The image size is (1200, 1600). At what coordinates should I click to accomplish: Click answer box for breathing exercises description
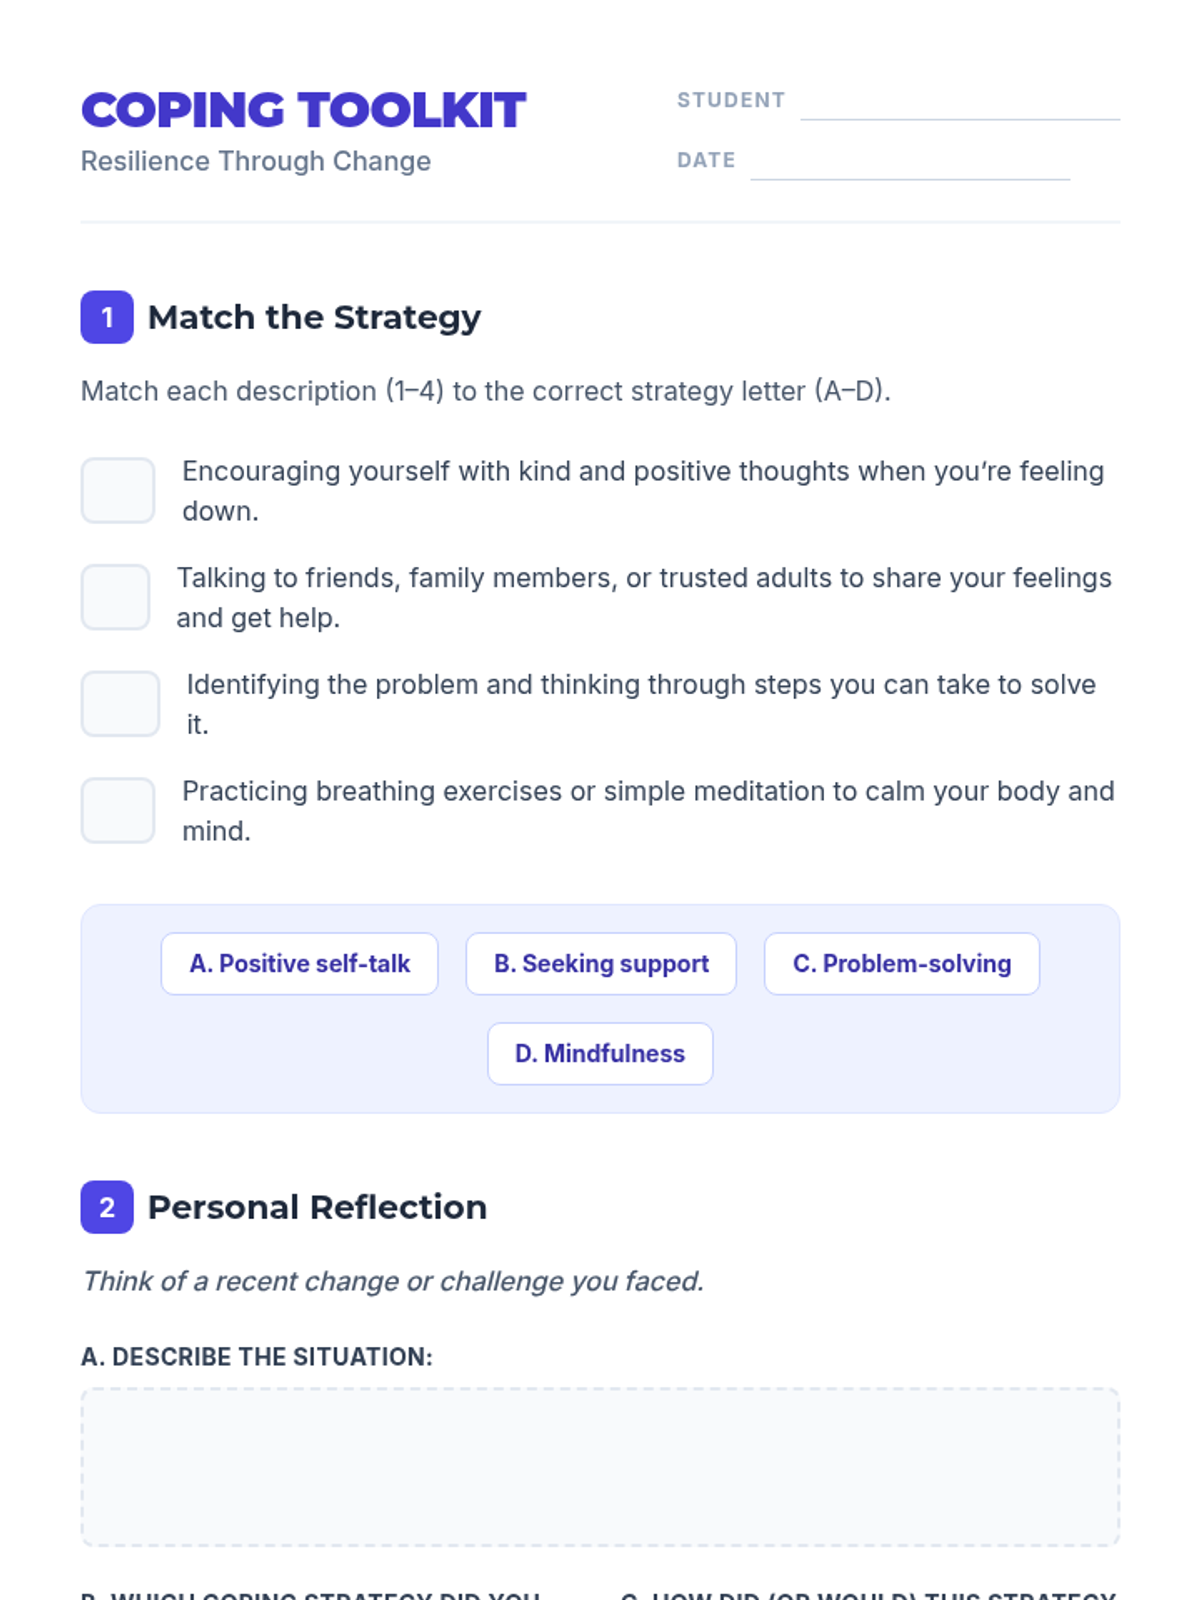[x=118, y=811]
